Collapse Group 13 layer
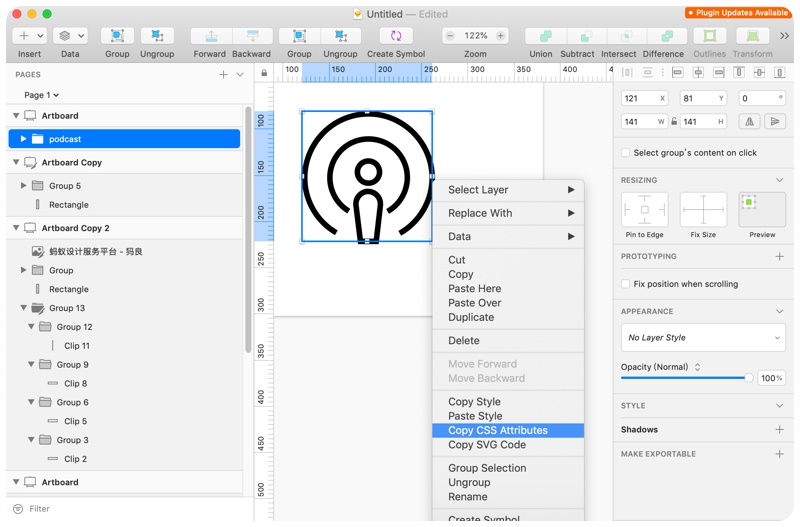Viewport: 800px width, 527px height. [23, 308]
